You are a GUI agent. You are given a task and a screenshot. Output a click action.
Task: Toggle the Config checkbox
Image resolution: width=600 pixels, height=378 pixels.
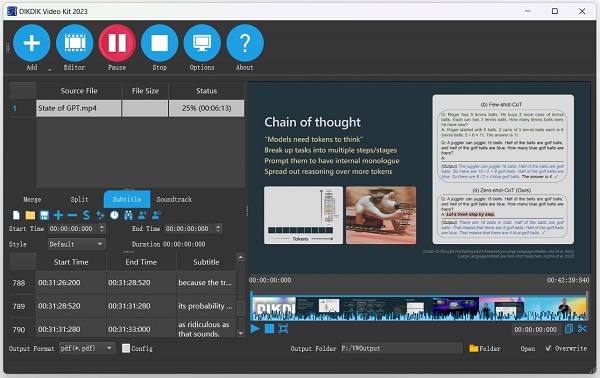pos(126,349)
